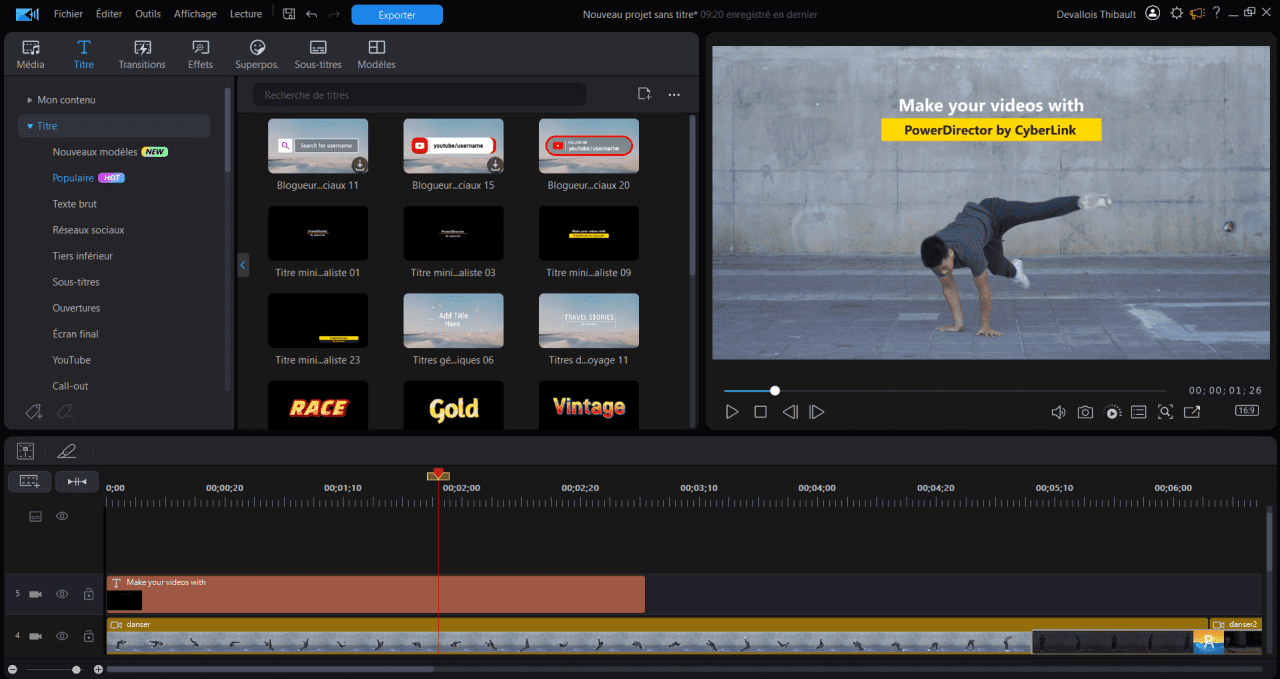Open the Affichage menu

(x=195, y=13)
